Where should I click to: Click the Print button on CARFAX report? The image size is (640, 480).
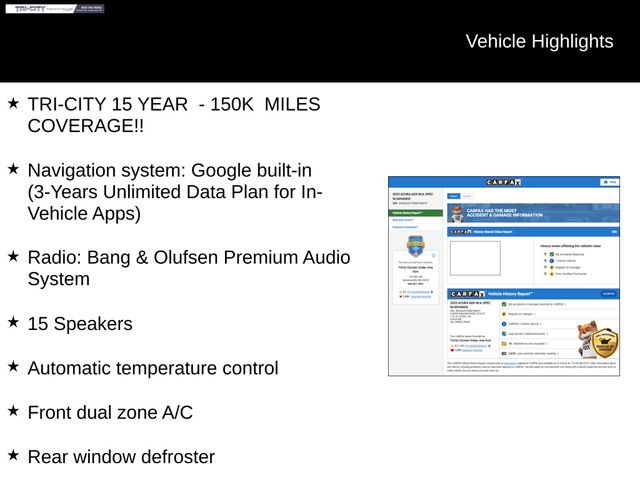pos(609,182)
